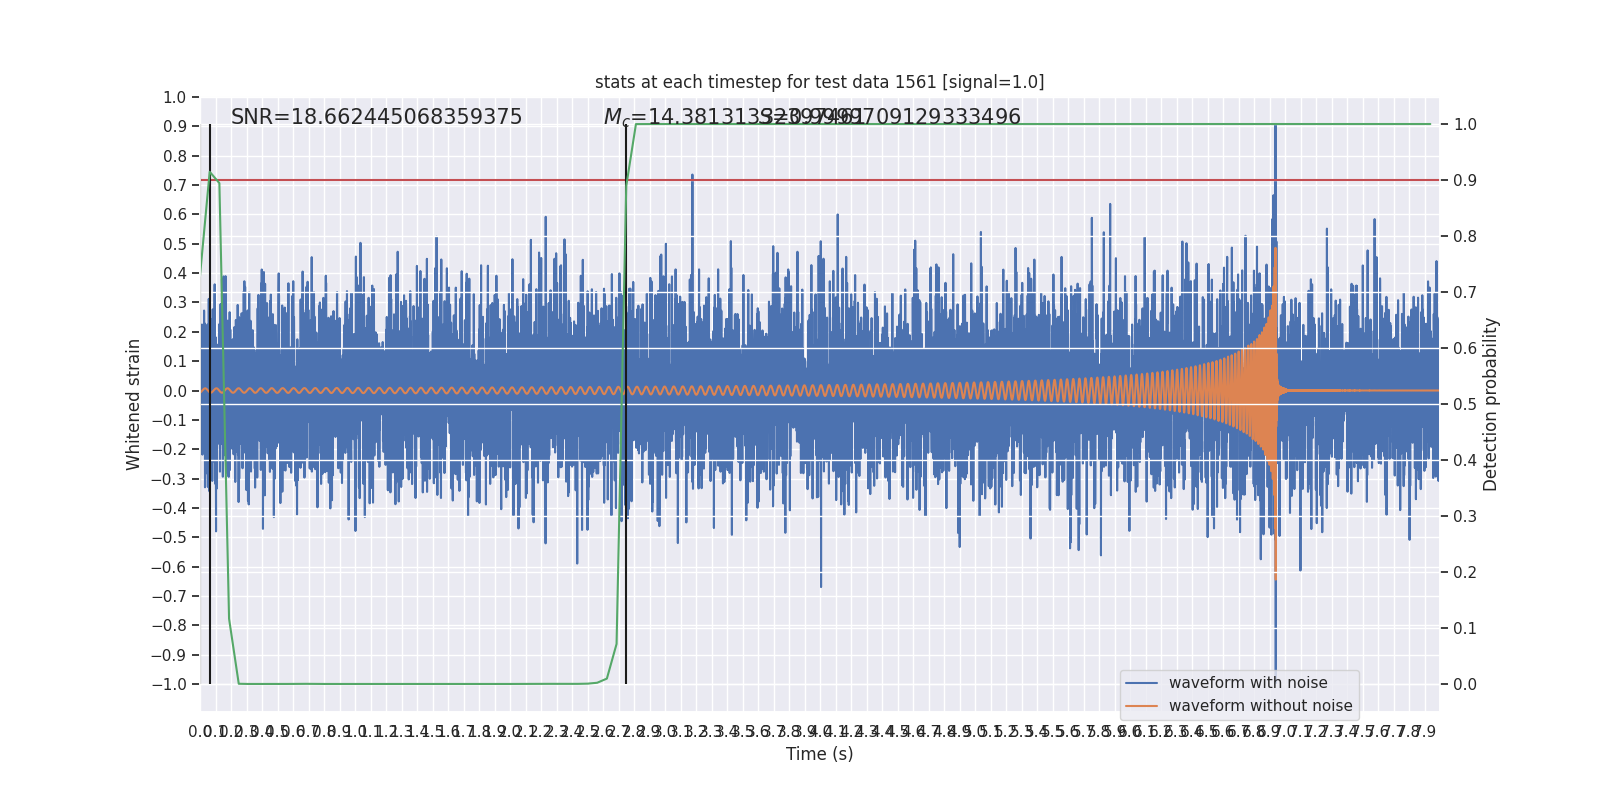The height and width of the screenshot is (800, 1600).
Task: Click the blue line swatch in the legend
Action: 1141,683
